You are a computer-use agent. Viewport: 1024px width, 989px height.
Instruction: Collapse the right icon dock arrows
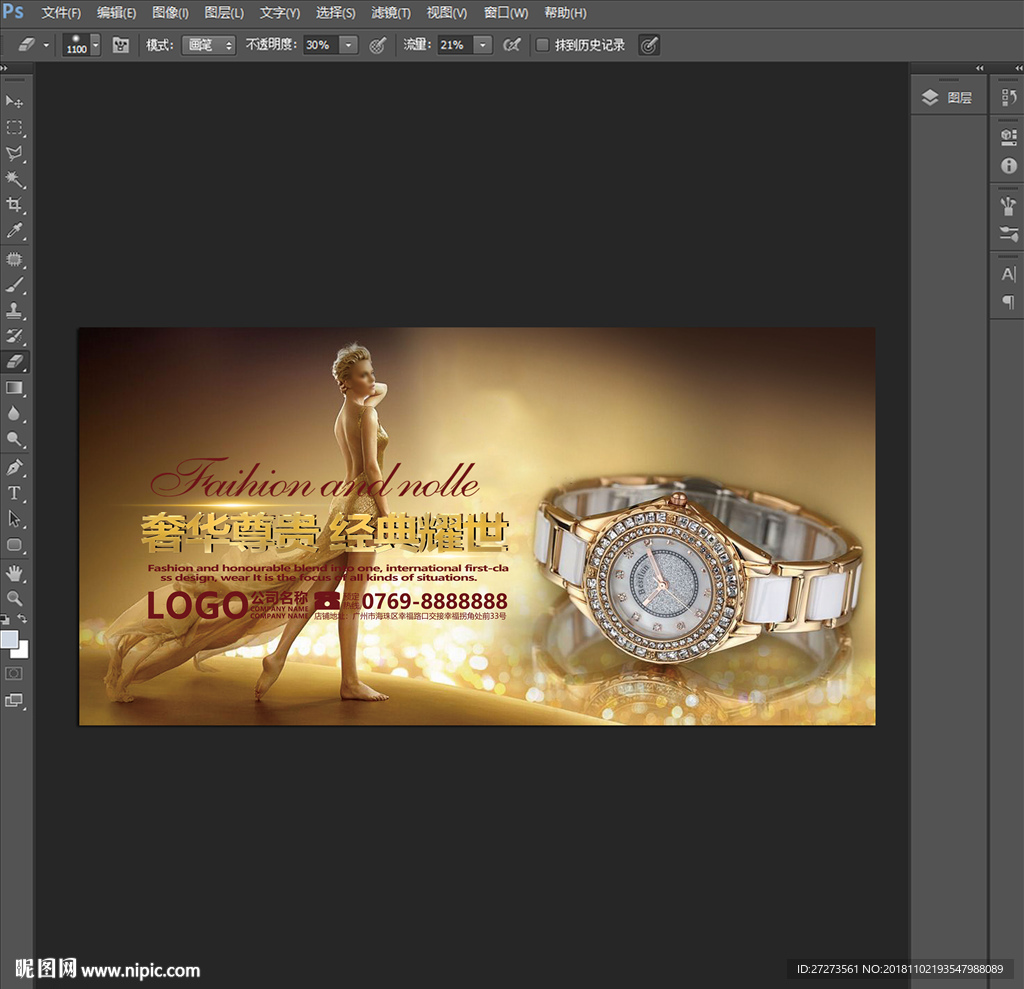1018,68
